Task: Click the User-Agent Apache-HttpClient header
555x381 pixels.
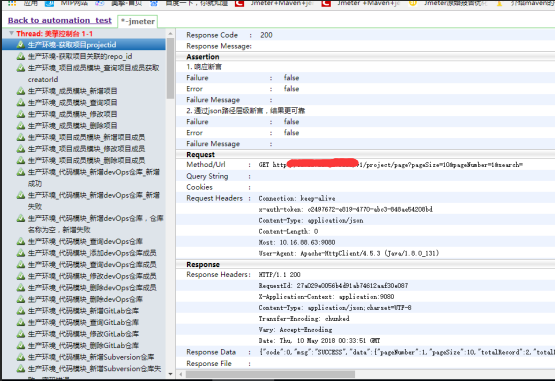Action: pyautogui.click(x=349, y=253)
